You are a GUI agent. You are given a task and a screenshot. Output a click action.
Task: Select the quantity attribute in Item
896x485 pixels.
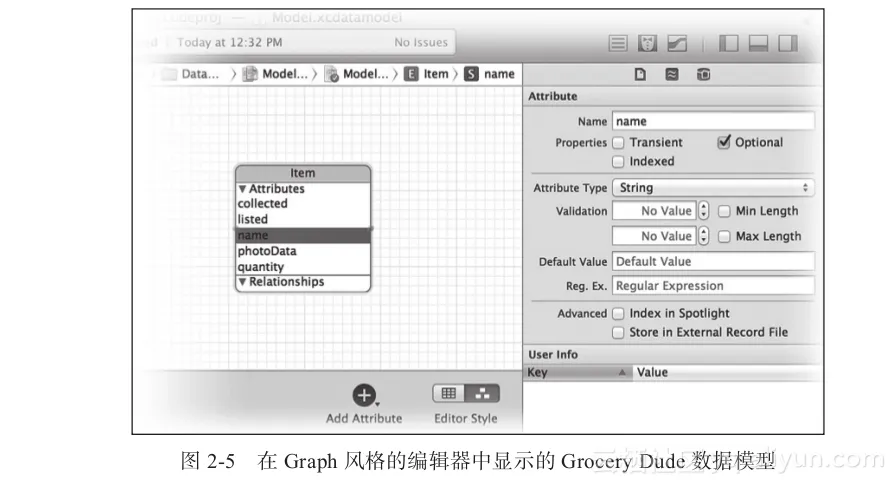(x=303, y=267)
